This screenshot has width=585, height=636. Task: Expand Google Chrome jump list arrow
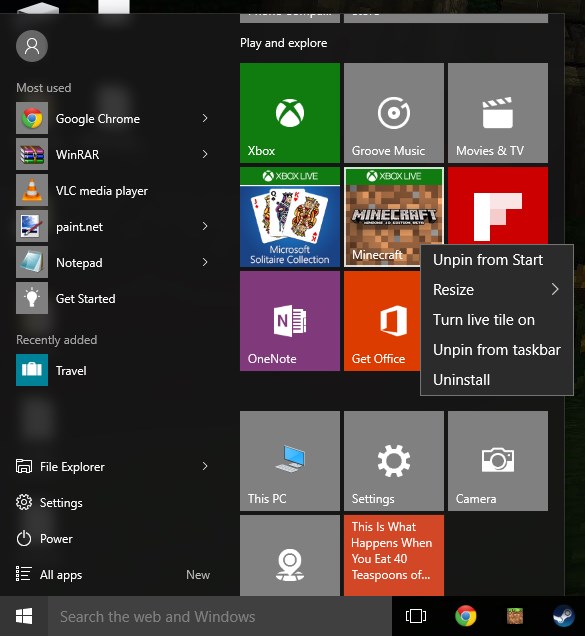[205, 118]
